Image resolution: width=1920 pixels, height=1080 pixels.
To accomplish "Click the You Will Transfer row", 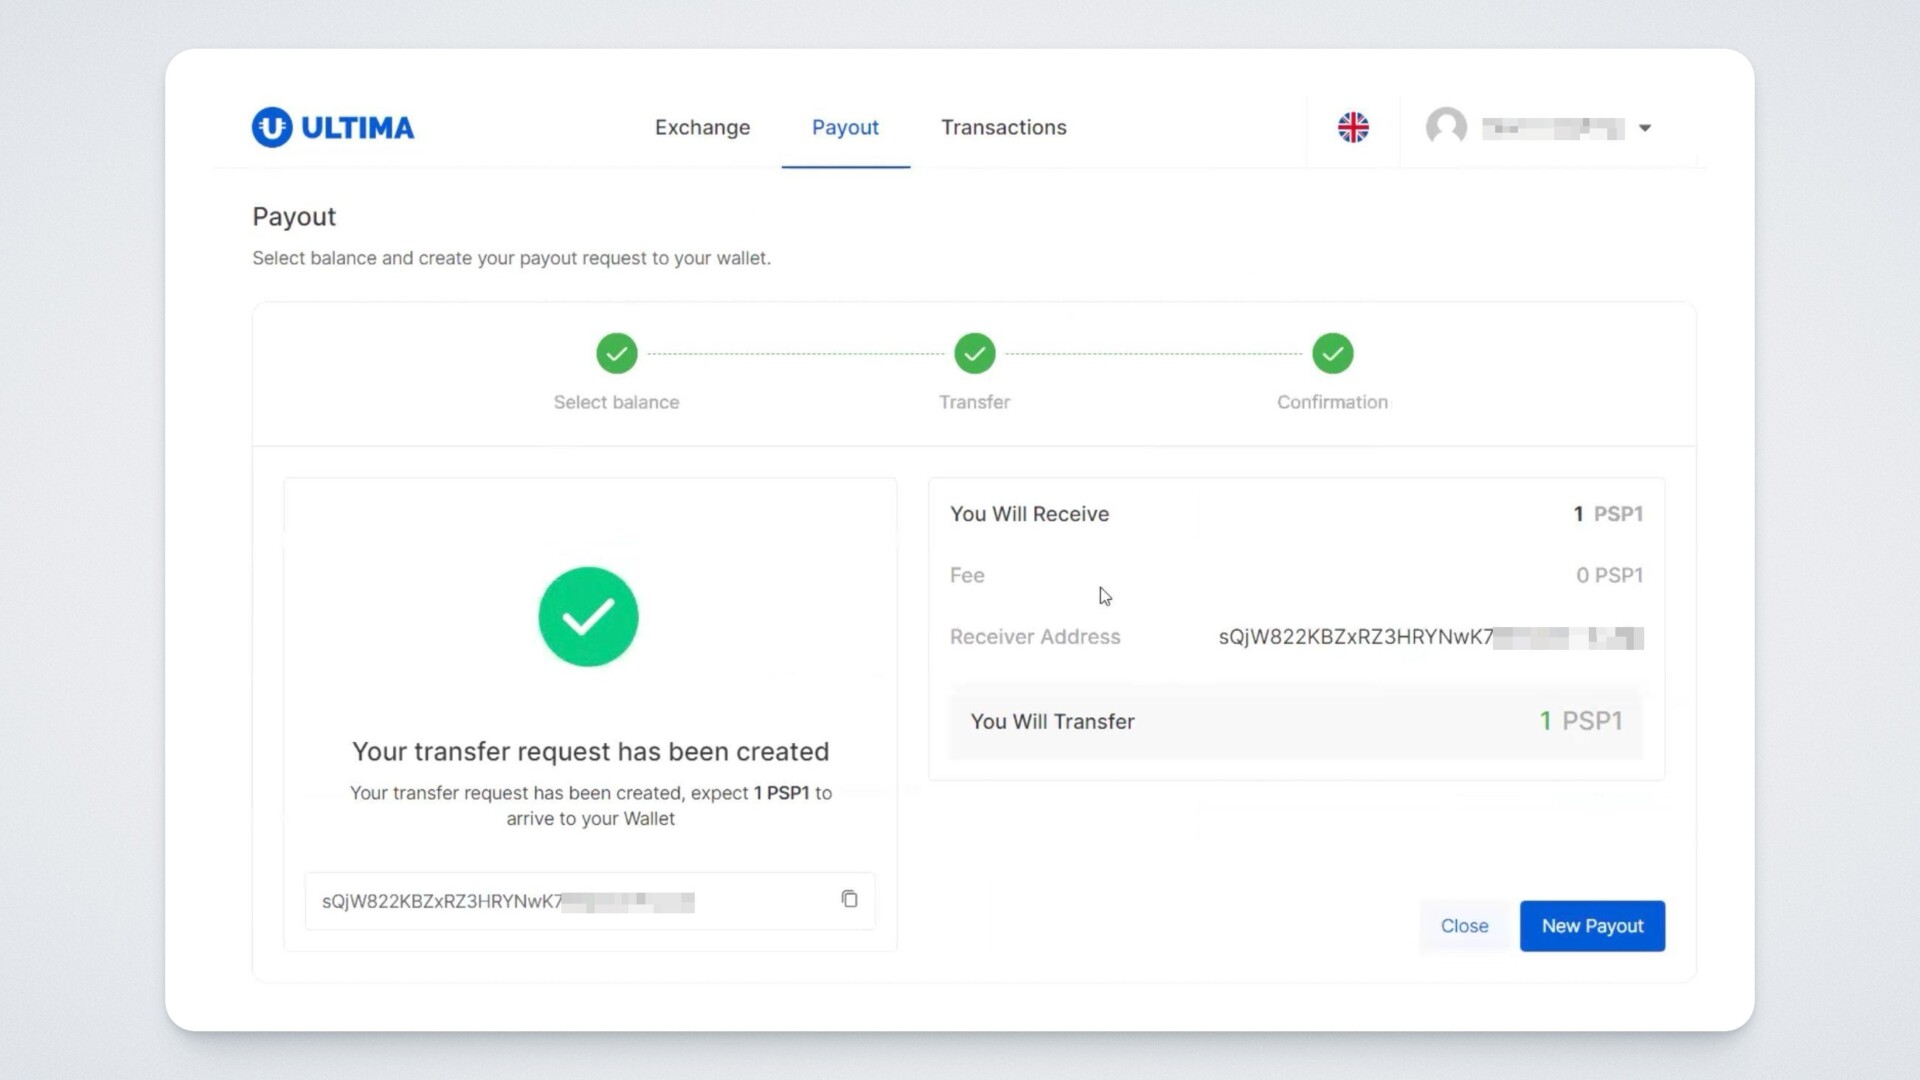I will (1295, 721).
